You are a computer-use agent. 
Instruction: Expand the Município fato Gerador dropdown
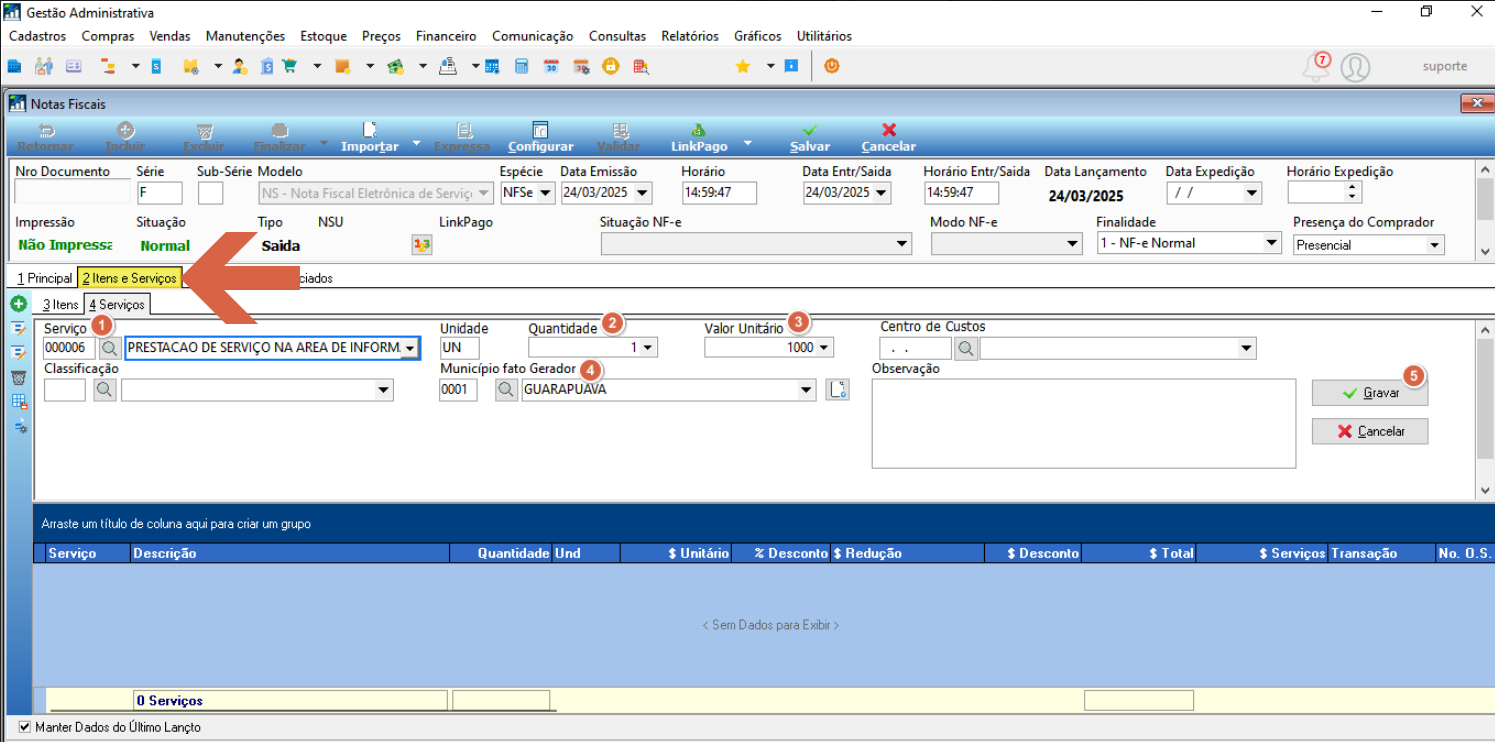pos(807,390)
